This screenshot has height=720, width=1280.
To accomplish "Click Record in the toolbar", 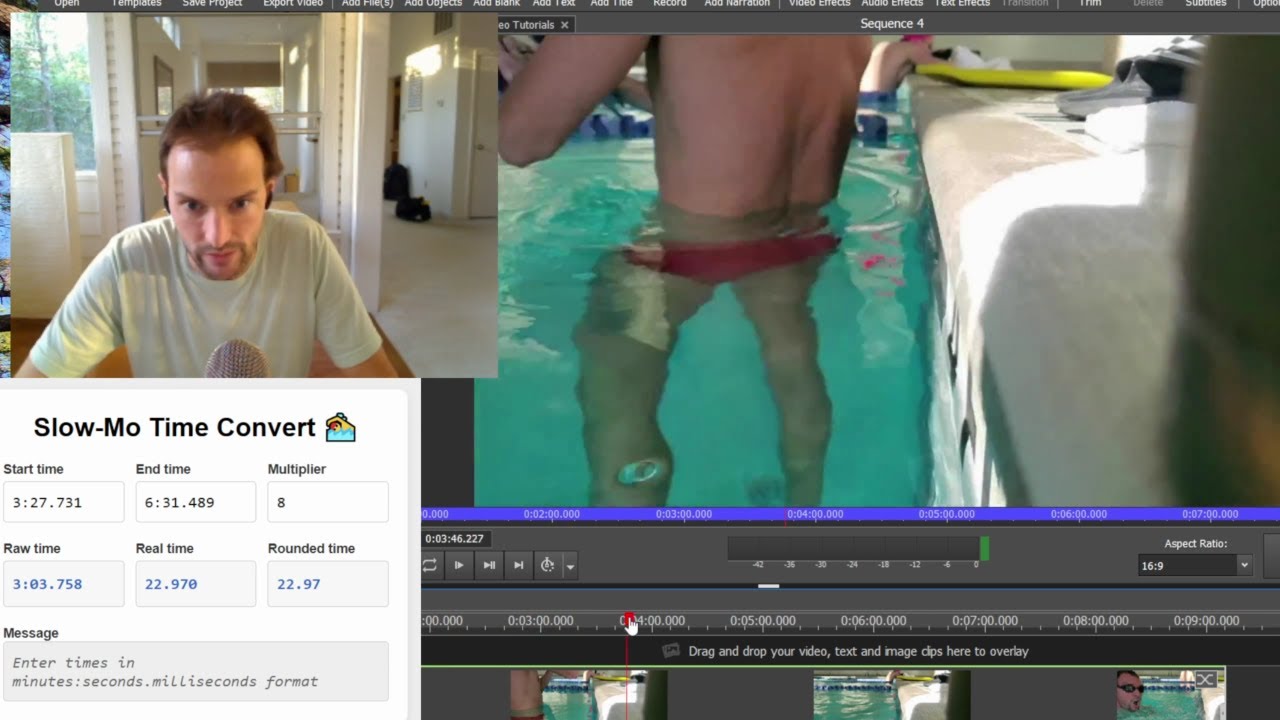I will tap(669, 4).
